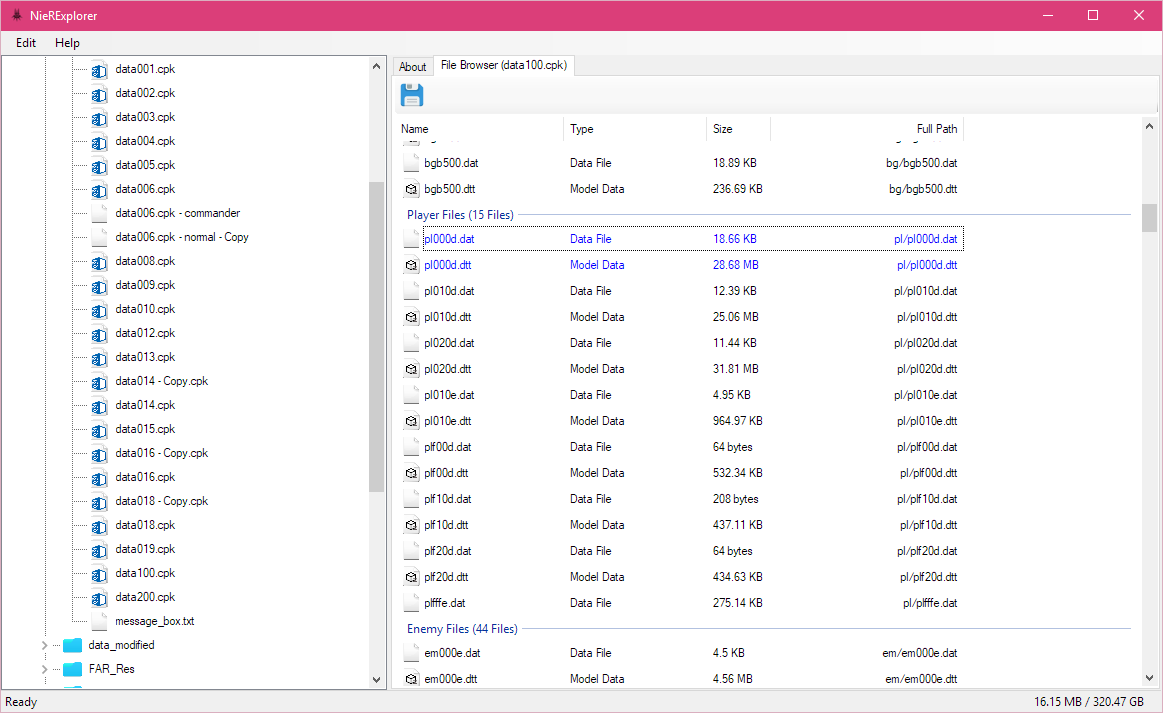Click the model icon of bgb500.dtt
Screen dimensions: 1163x713
(411, 189)
